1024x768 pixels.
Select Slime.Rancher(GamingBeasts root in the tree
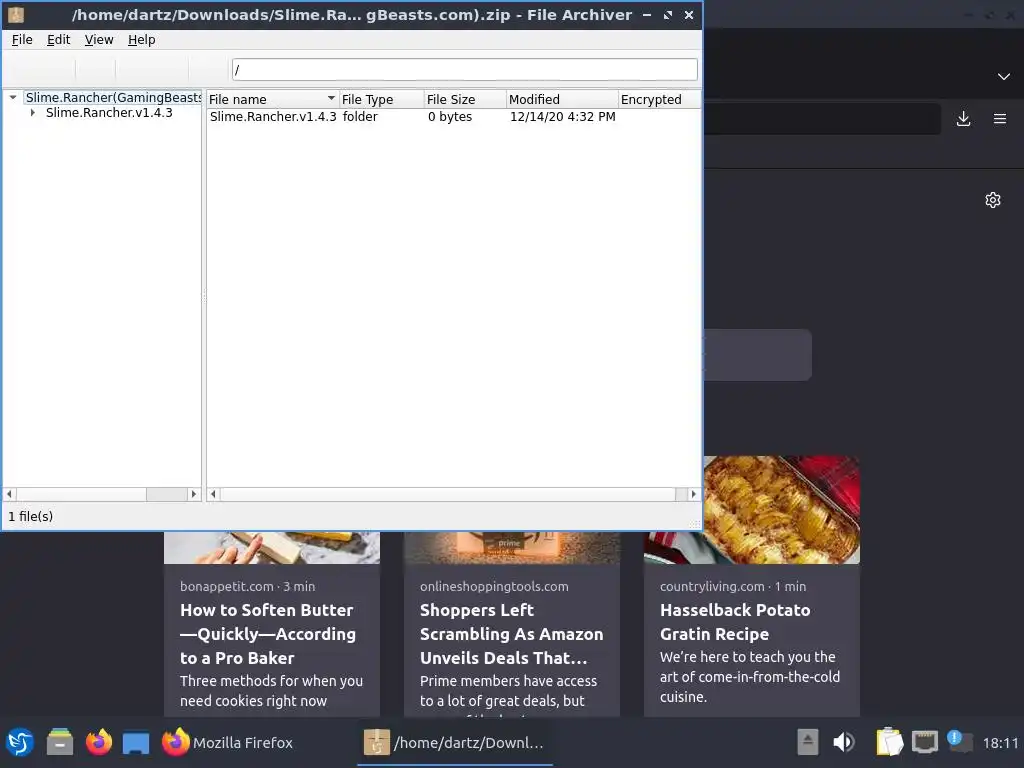click(x=113, y=97)
